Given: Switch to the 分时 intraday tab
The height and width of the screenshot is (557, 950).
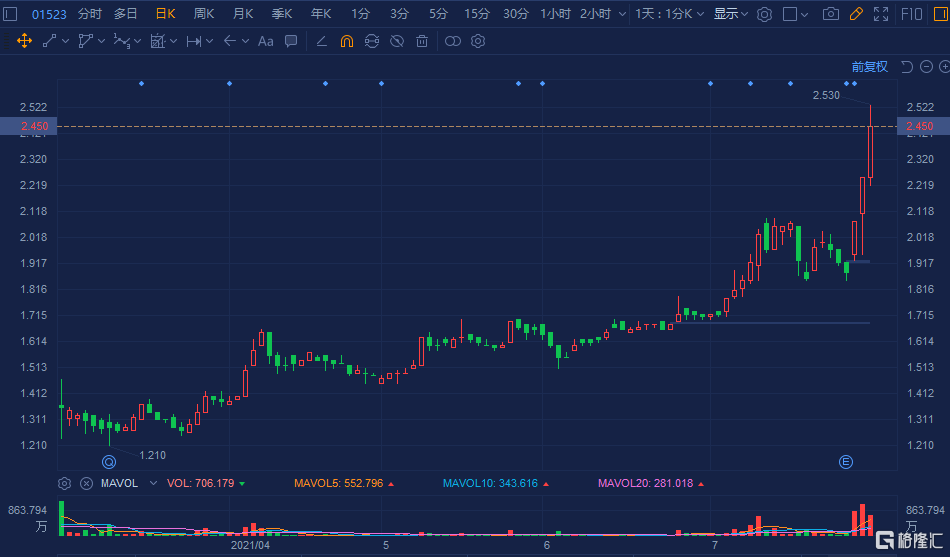Looking at the screenshot, I should coord(90,14).
